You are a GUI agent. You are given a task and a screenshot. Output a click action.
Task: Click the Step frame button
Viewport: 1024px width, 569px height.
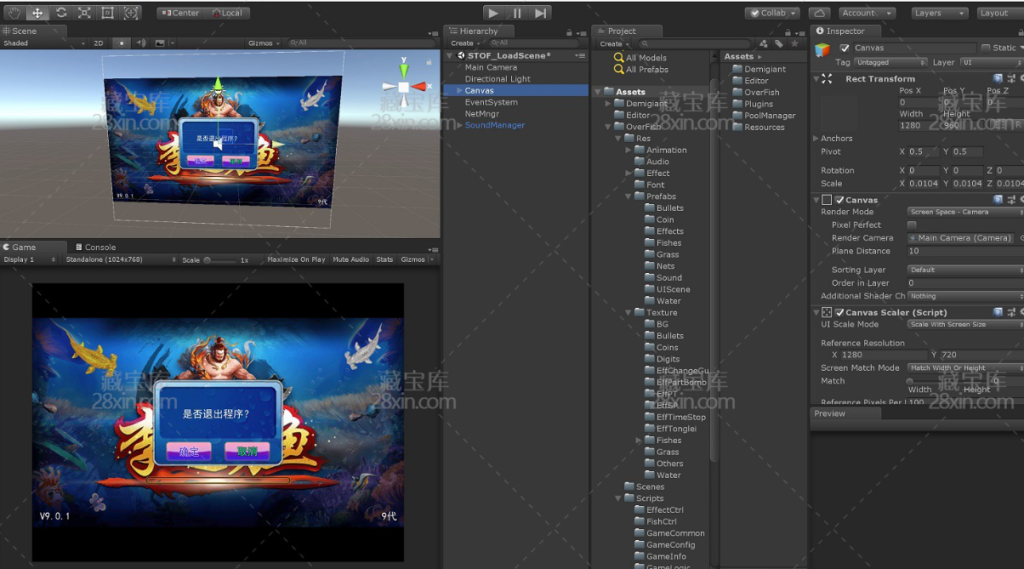(x=541, y=13)
